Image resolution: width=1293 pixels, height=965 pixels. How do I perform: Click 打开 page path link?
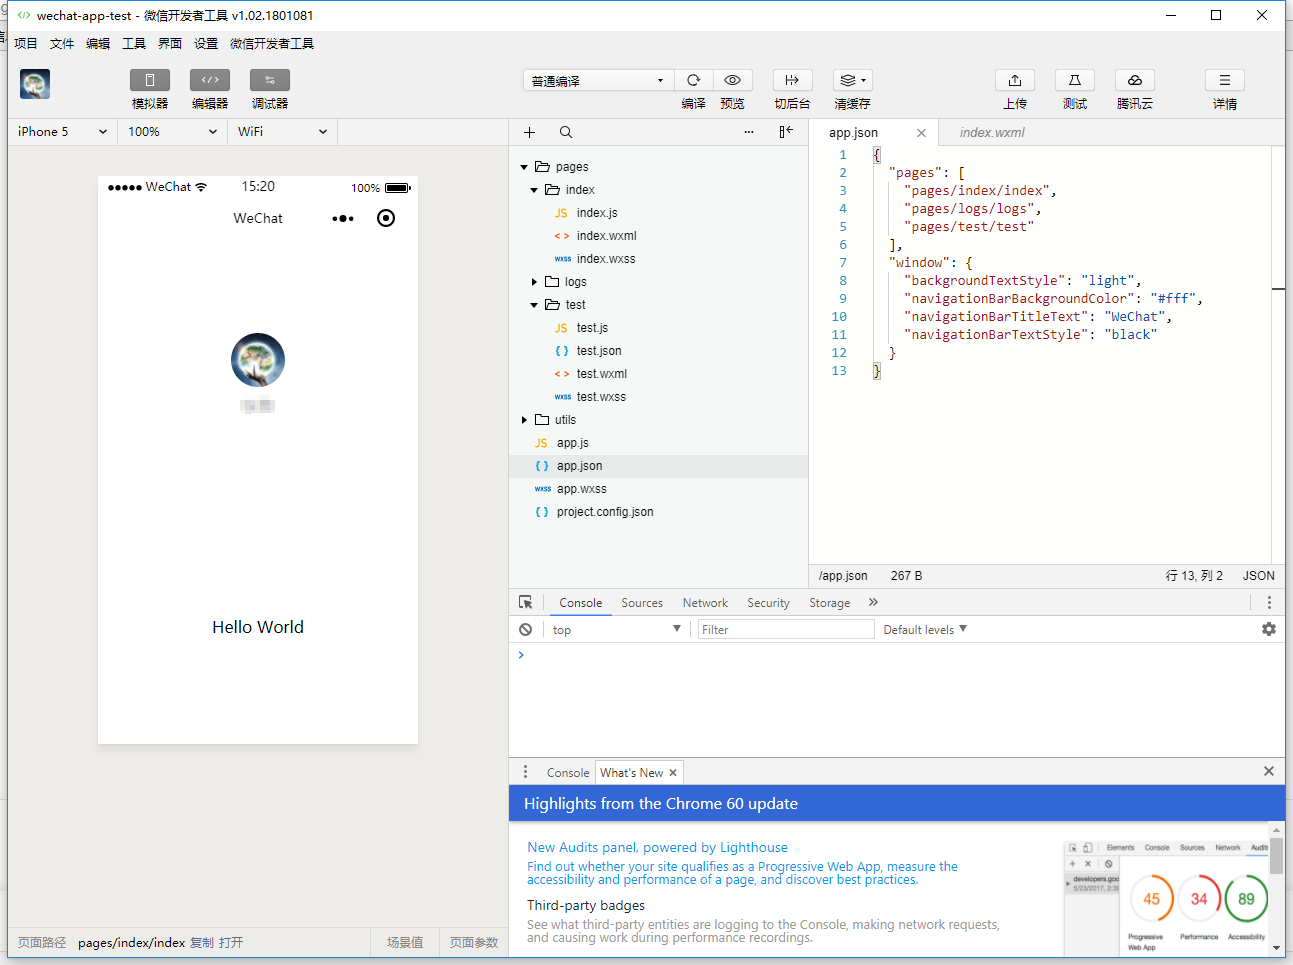tap(231, 942)
